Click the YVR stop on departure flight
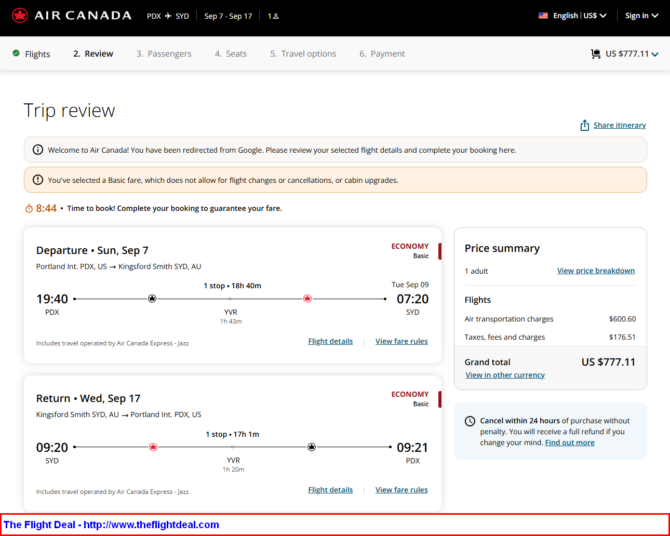 click(231, 312)
